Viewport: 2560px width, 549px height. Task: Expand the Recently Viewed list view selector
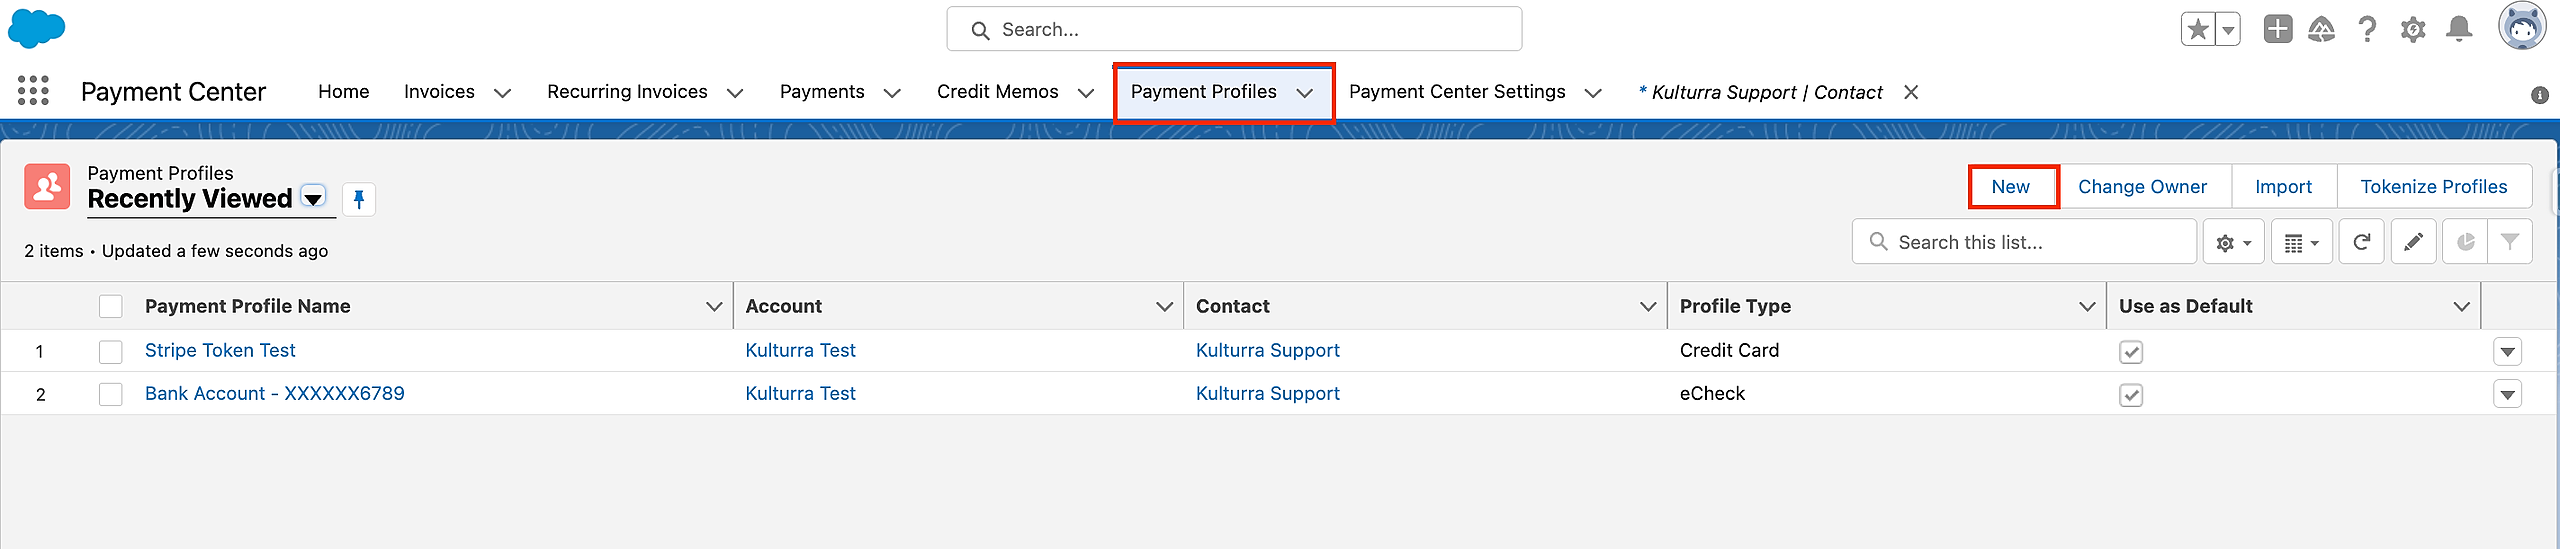tap(313, 198)
